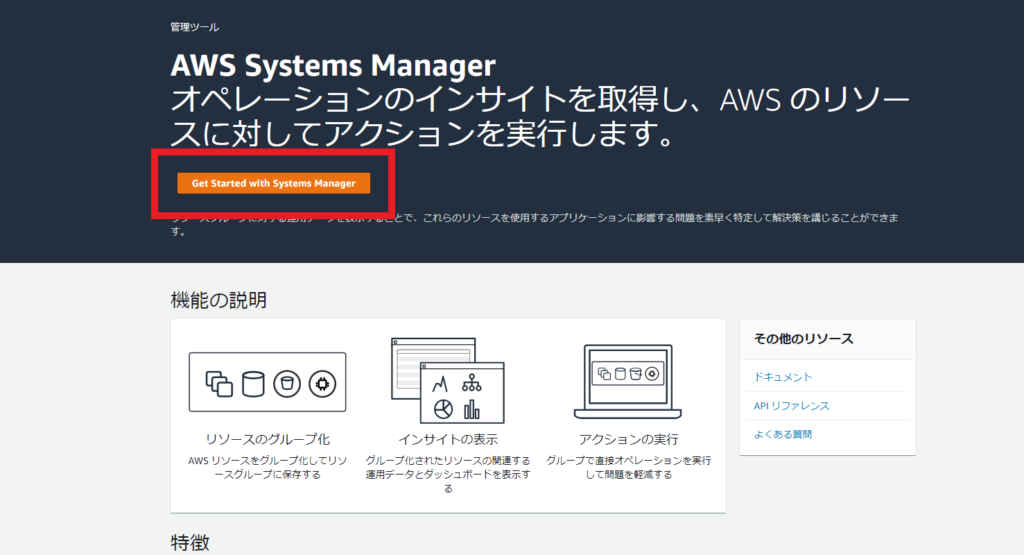Click bar chart icon in insights illustration

coord(471,409)
